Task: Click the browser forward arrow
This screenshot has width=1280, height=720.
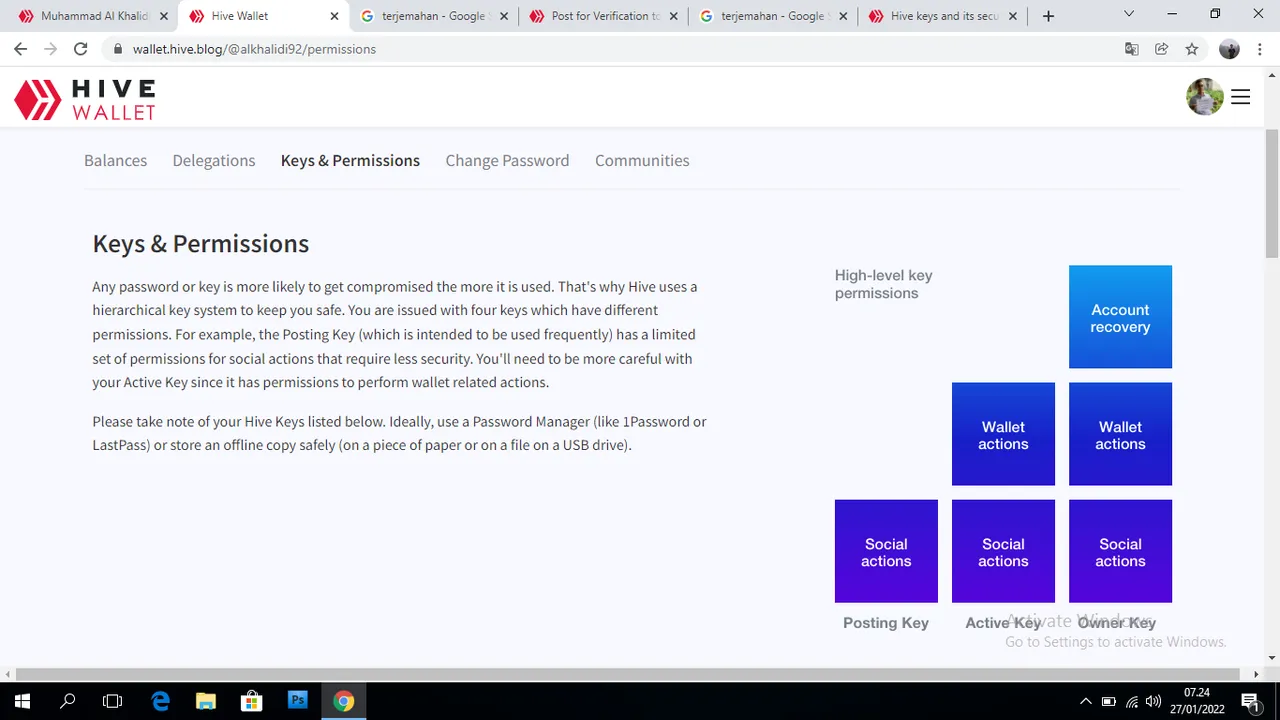Action: click(x=50, y=49)
